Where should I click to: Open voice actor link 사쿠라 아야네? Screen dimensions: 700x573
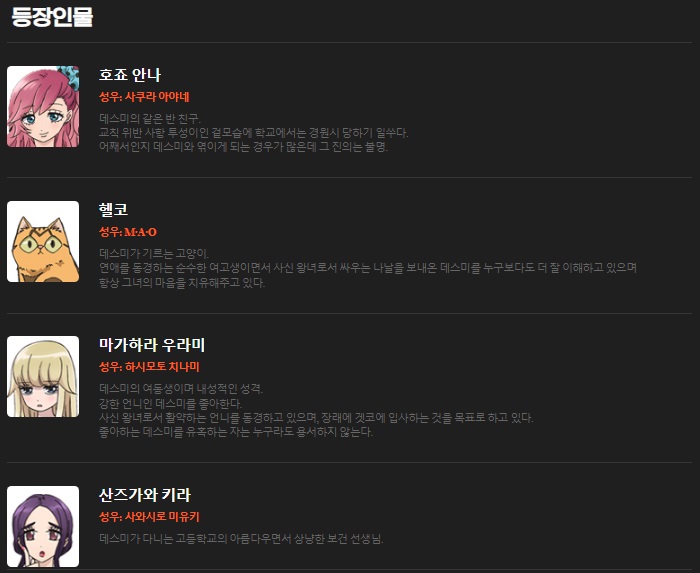(x=157, y=97)
